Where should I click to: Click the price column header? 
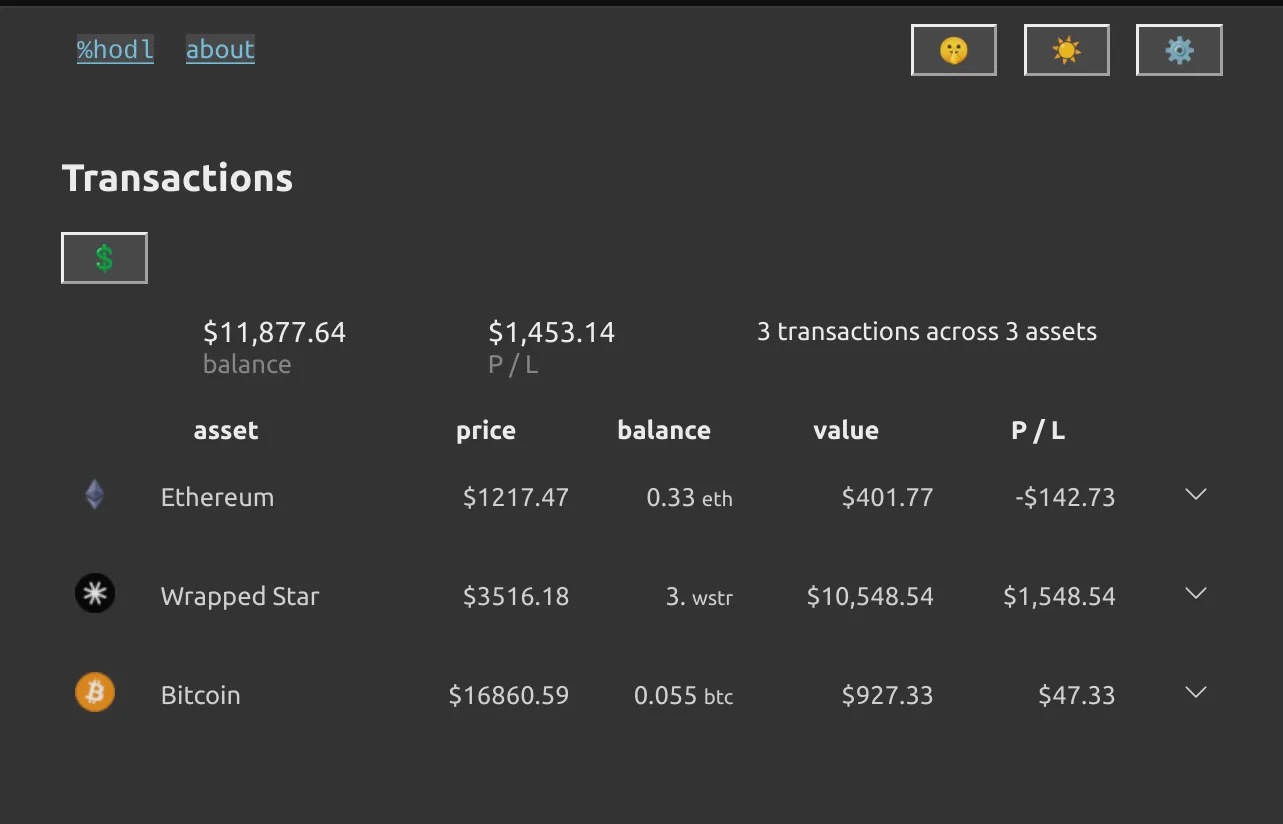pyautogui.click(x=486, y=431)
